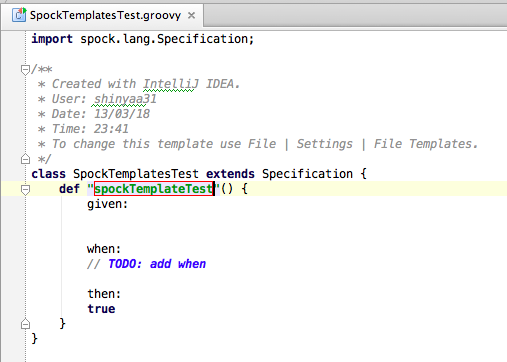This screenshot has width=507, height=362.
Task: Click the 'when:' label
Action: click(x=104, y=249)
